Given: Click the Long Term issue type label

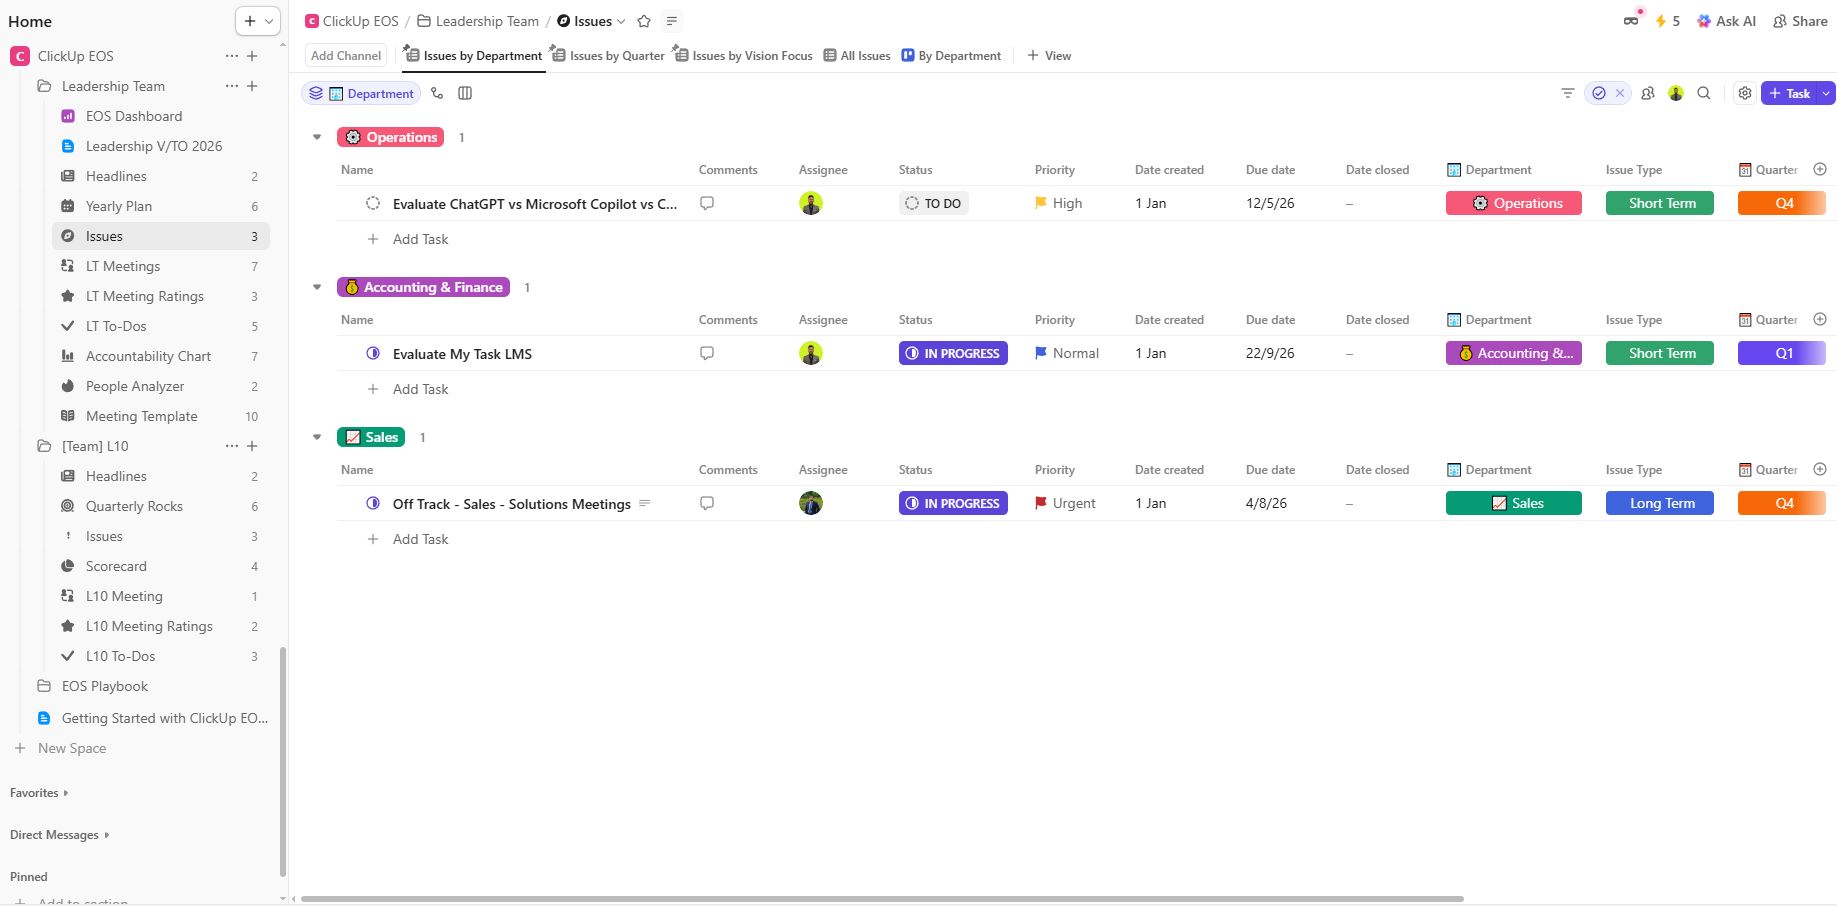Looking at the screenshot, I should (1659, 503).
